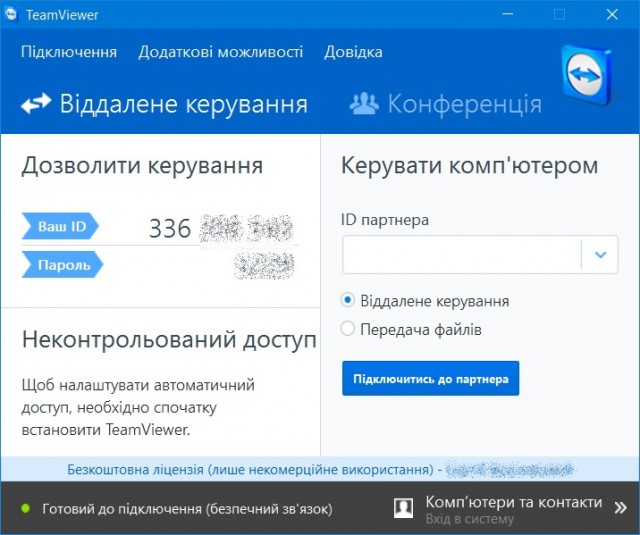Click Вхід в систему sign-in text
The image size is (640, 535).
[x=469, y=519]
